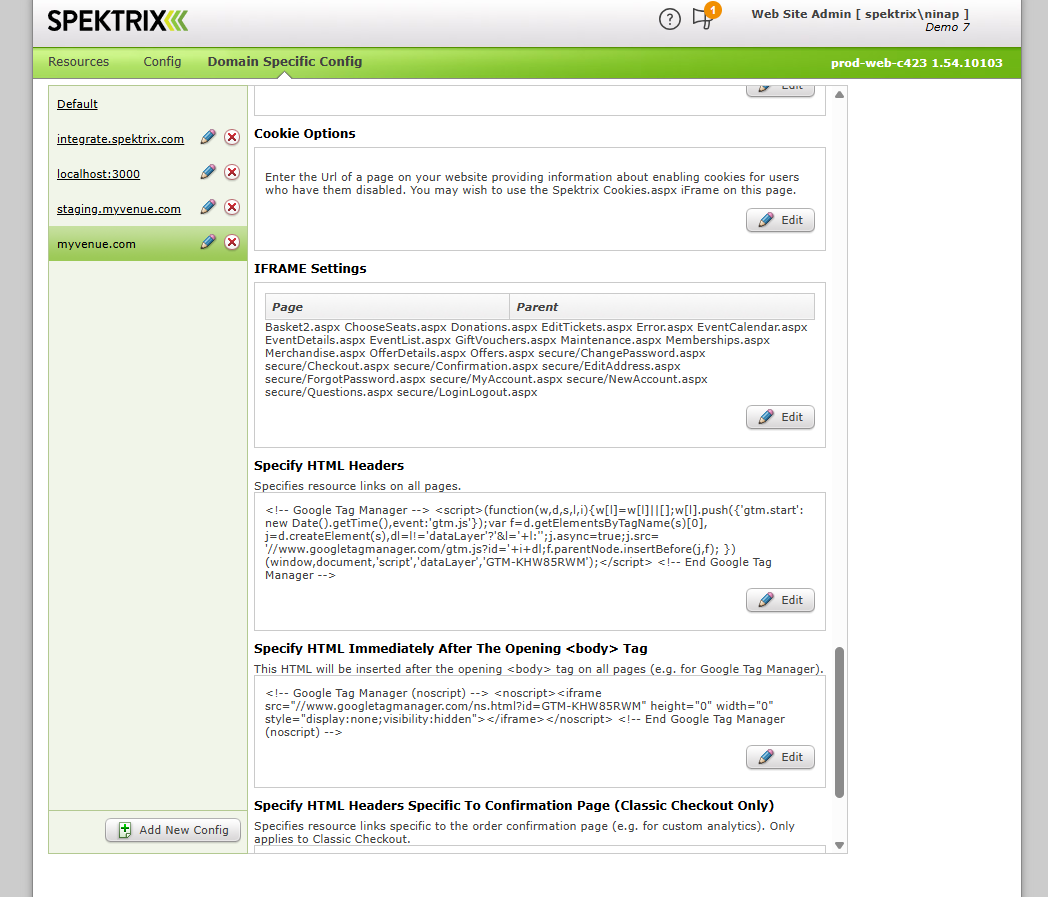Select the Domain Specific Config tab
The width and height of the screenshot is (1048, 897).
point(285,62)
